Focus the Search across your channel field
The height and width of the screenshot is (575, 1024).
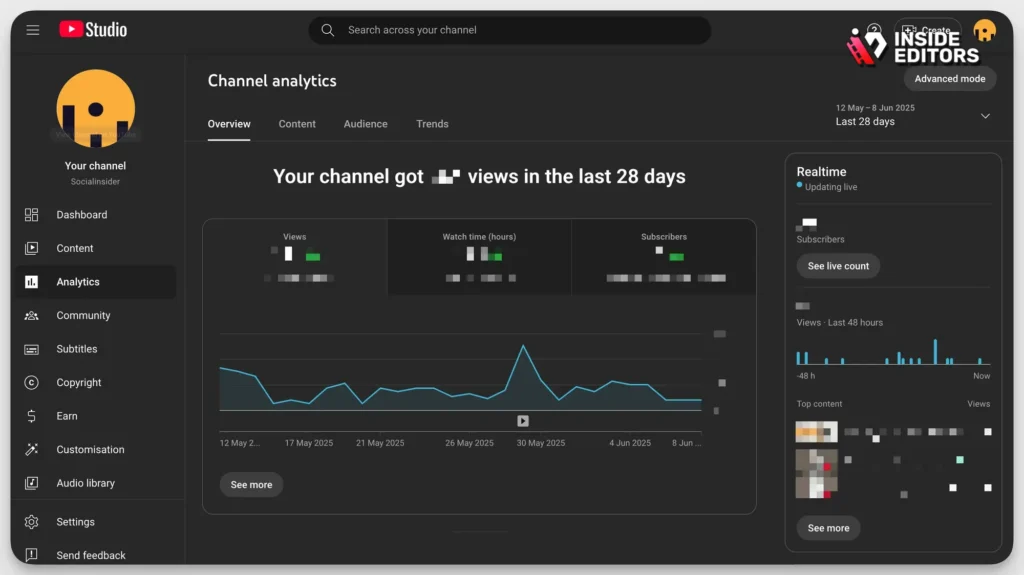tap(509, 30)
